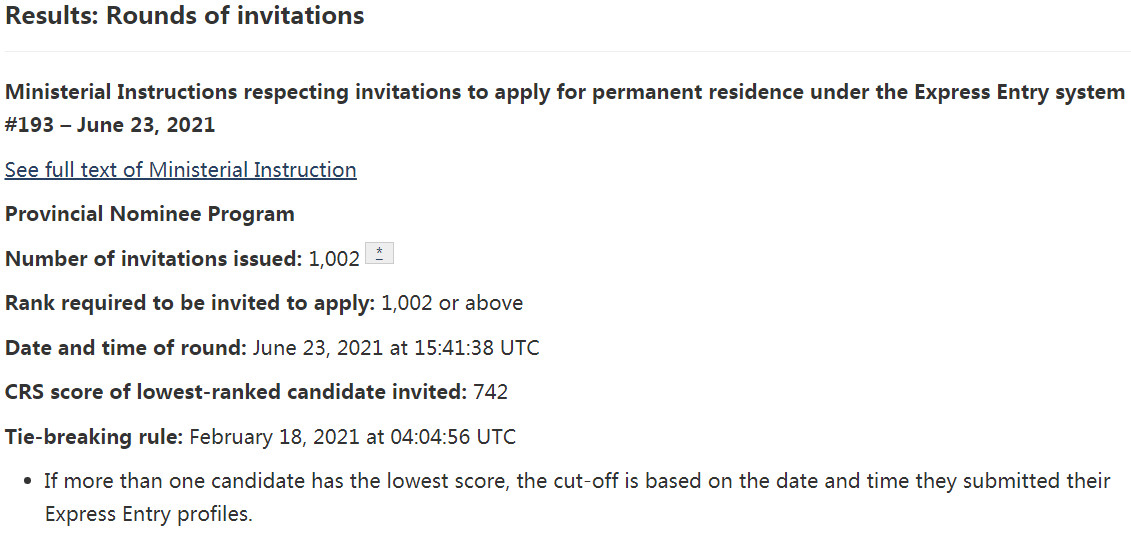Click the 1,002 invitations issued value
The height and width of the screenshot is (539, 1131).
click(x=334, y=259)
